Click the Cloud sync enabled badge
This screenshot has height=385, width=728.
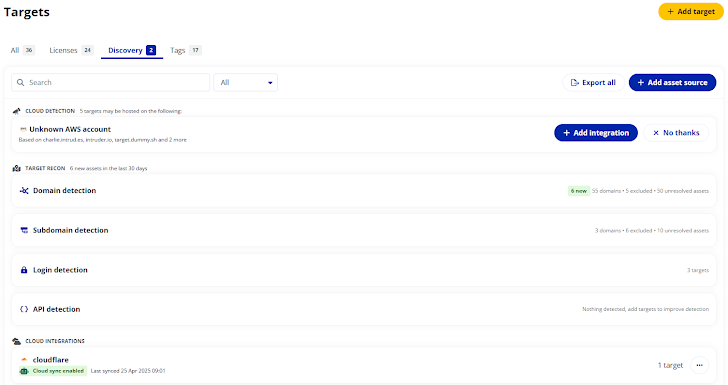(53, 371)
